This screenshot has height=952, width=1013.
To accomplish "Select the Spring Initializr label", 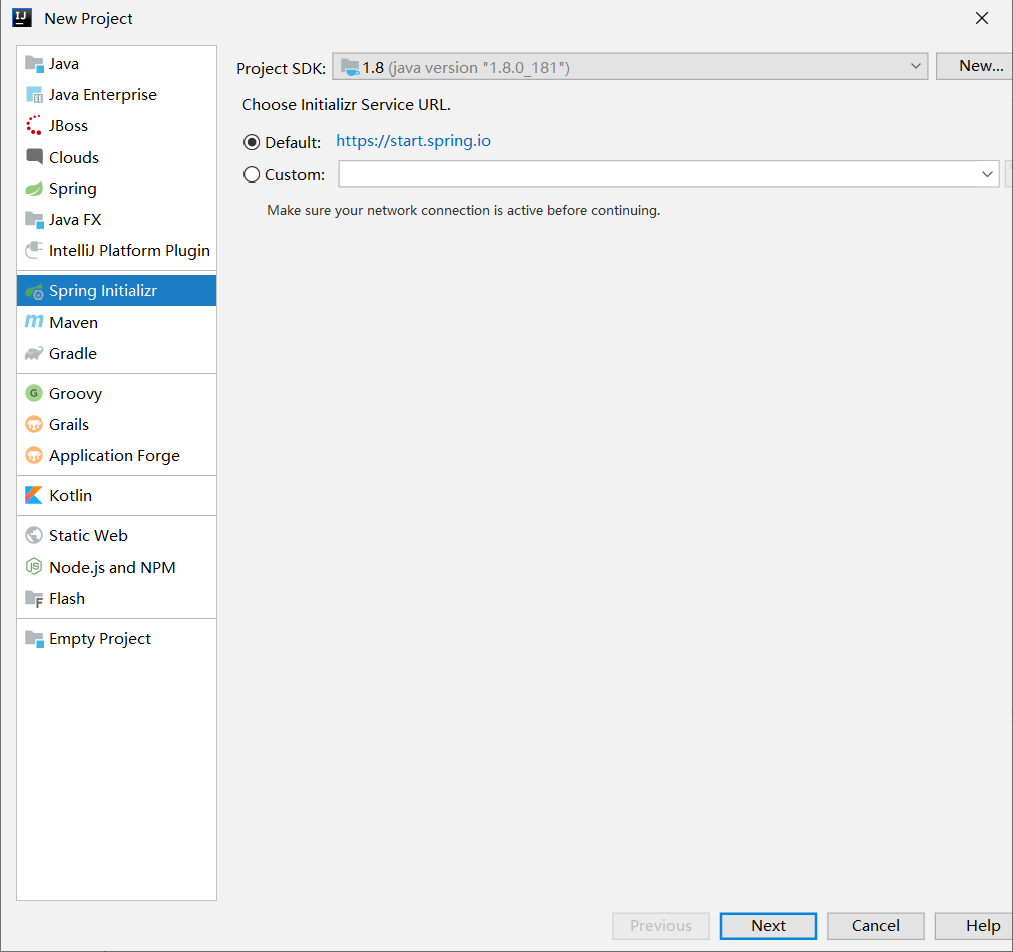I will pos(103,291).
